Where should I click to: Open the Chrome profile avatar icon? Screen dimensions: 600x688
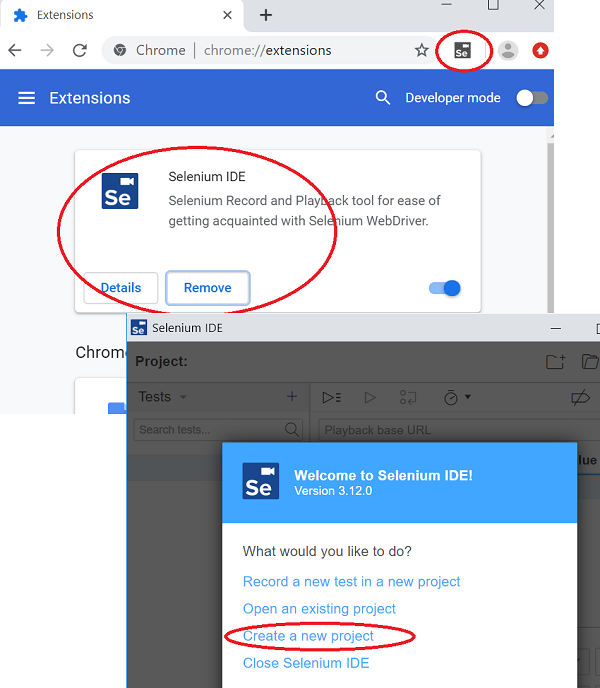pyautogui.click(x=508, y=50)
